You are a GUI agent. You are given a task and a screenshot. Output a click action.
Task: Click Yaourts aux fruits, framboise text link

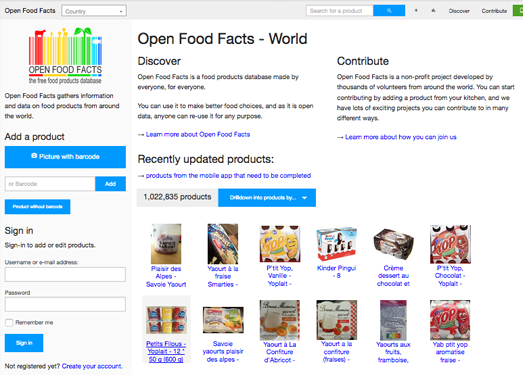click(393, 352)
